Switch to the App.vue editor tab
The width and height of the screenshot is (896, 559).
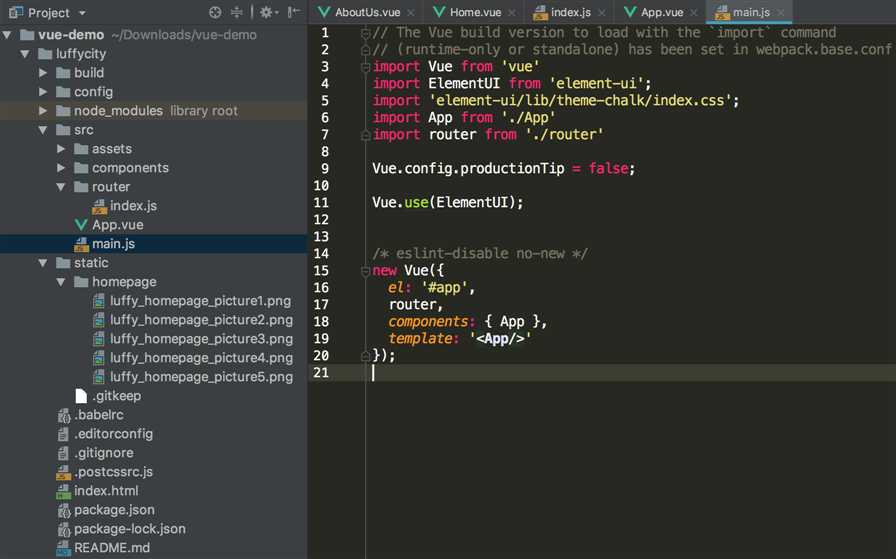662,12
